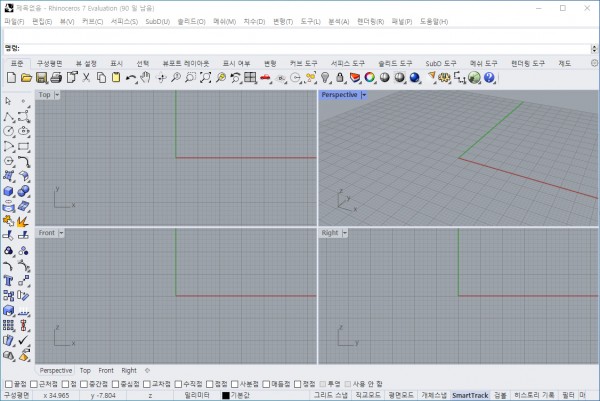Click the Join puzzle piece tool
600x401 pixels.
(x=9, y=221)
